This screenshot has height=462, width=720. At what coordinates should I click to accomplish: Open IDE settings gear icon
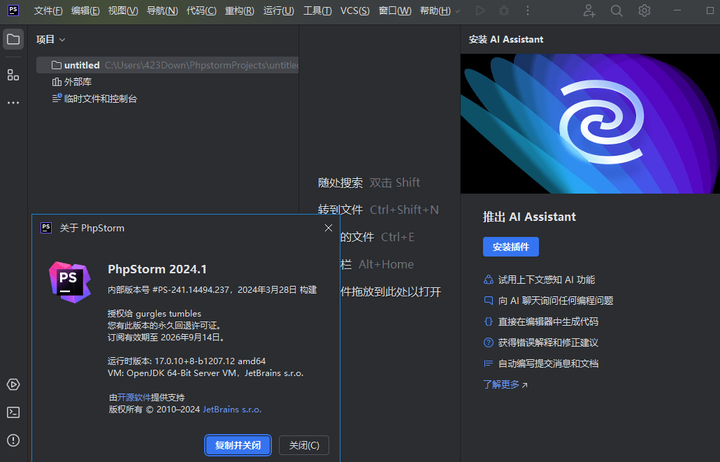pos(644,11)
